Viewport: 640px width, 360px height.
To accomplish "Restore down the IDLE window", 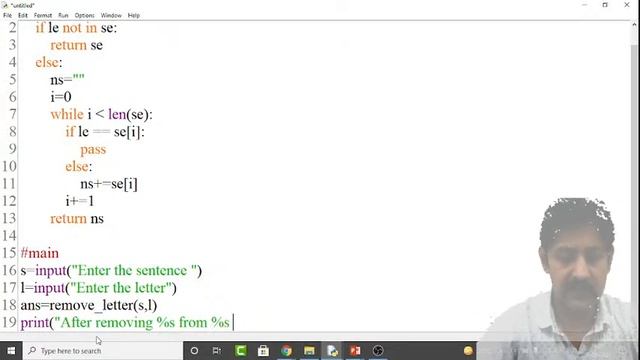I will point(605,5).
